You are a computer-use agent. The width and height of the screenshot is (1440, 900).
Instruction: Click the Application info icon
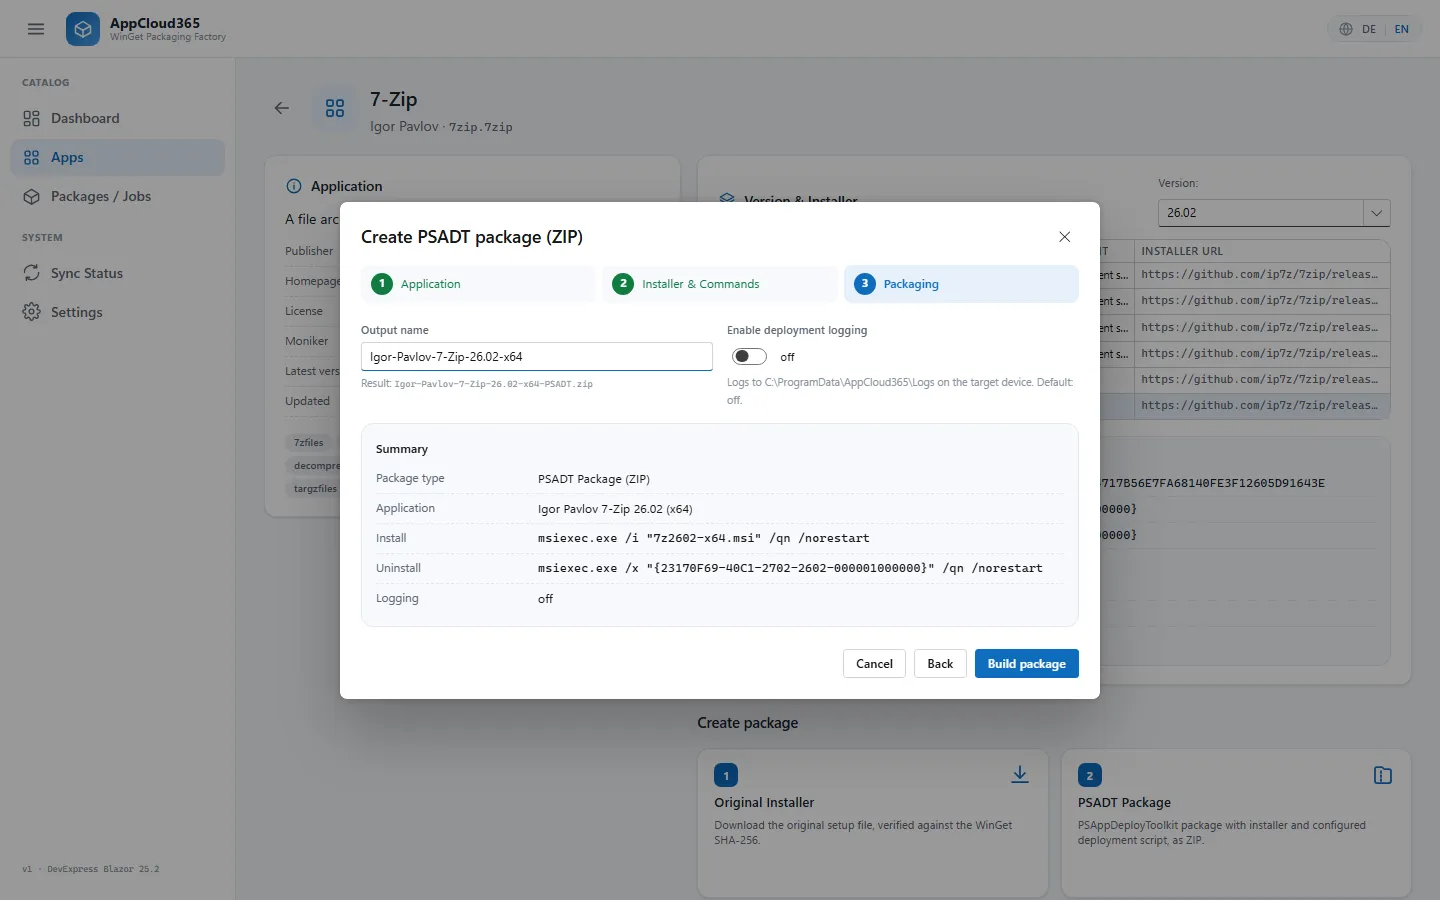point(294,186)
